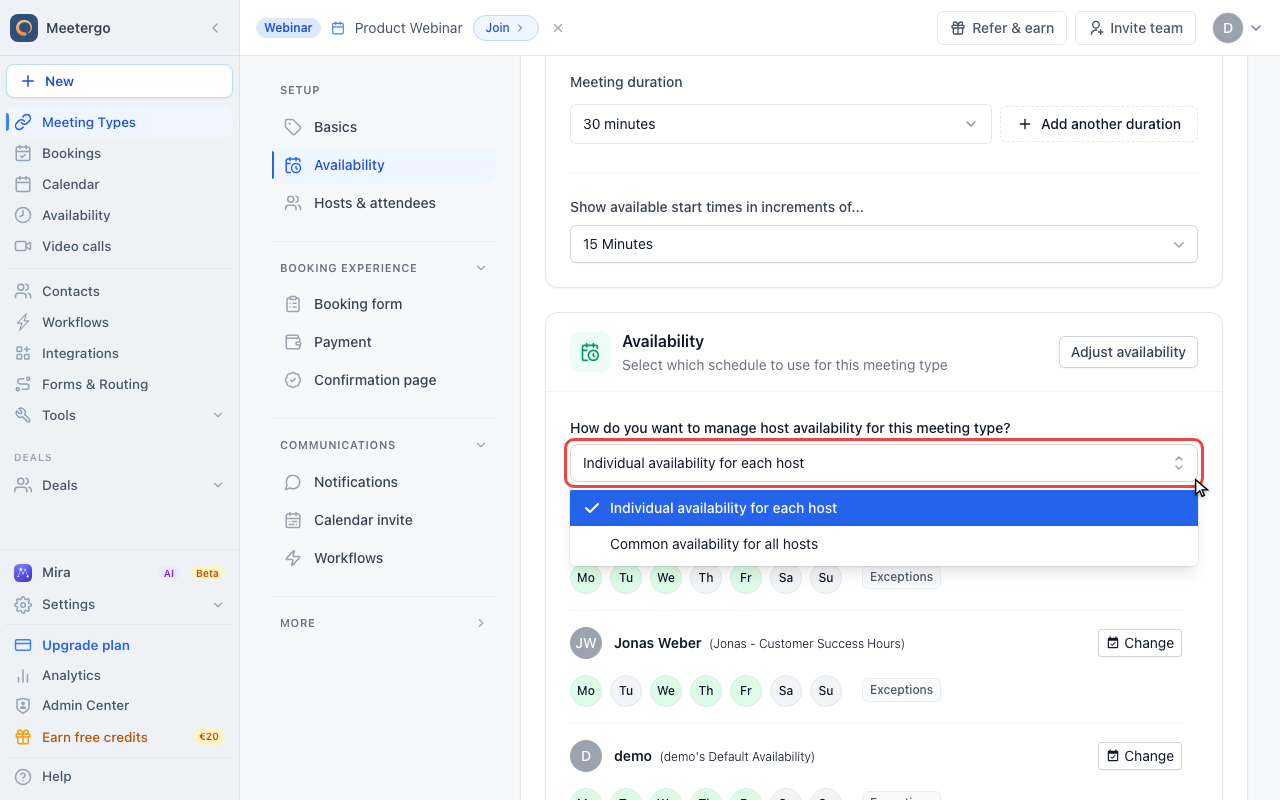Viewport: 1280px width, 800px height.
Task: Click the Earn free credits gift icon
Action: pos(23,737)
